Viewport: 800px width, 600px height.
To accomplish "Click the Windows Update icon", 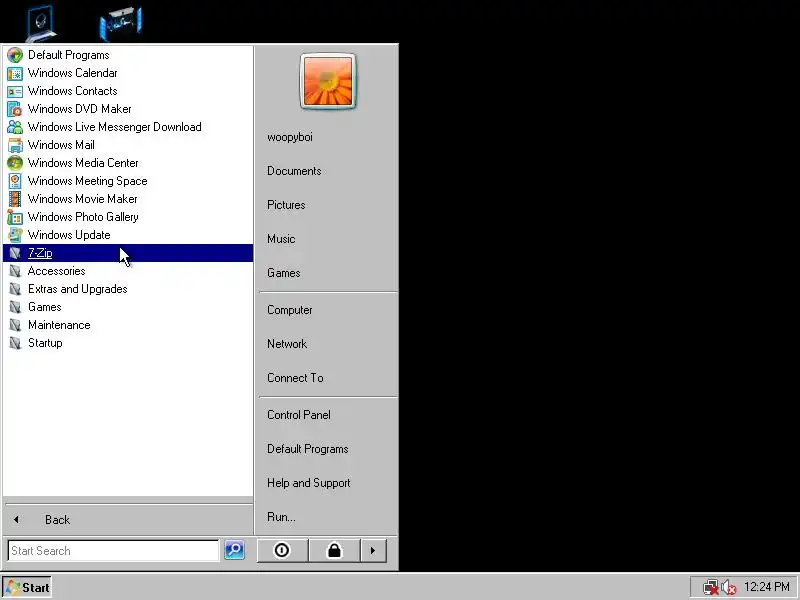I will (15, 235).
